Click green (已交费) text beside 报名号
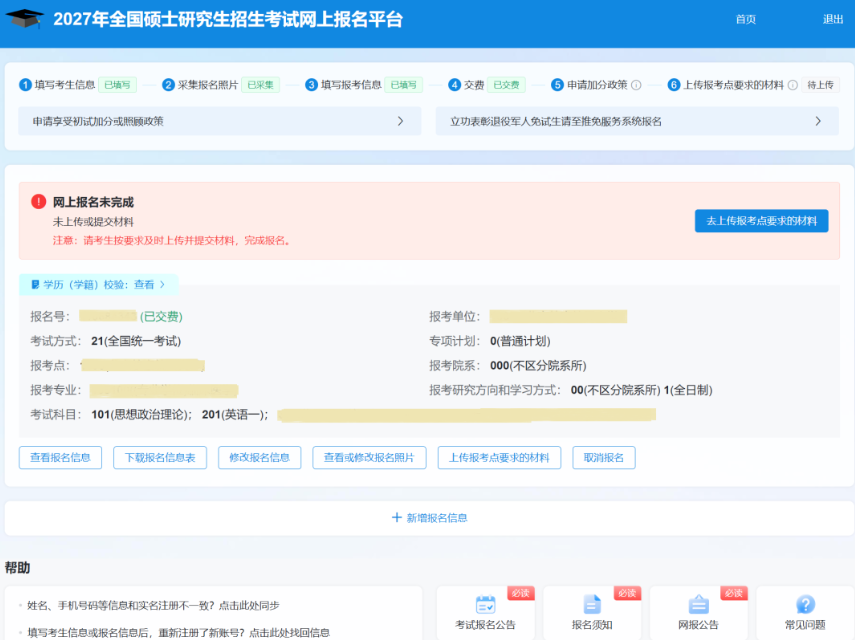 pos(161,317)
